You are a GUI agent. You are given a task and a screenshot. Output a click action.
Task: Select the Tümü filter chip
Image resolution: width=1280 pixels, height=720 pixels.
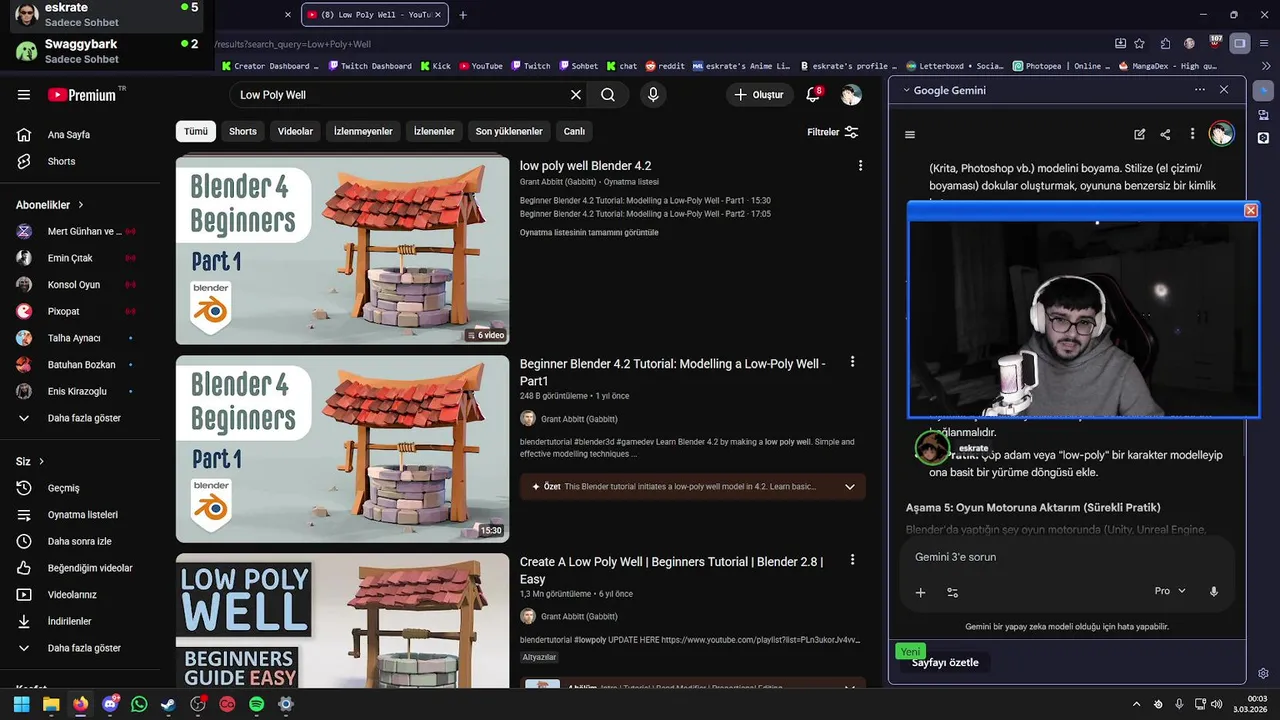pyautogui.click(x=196, y=131)
